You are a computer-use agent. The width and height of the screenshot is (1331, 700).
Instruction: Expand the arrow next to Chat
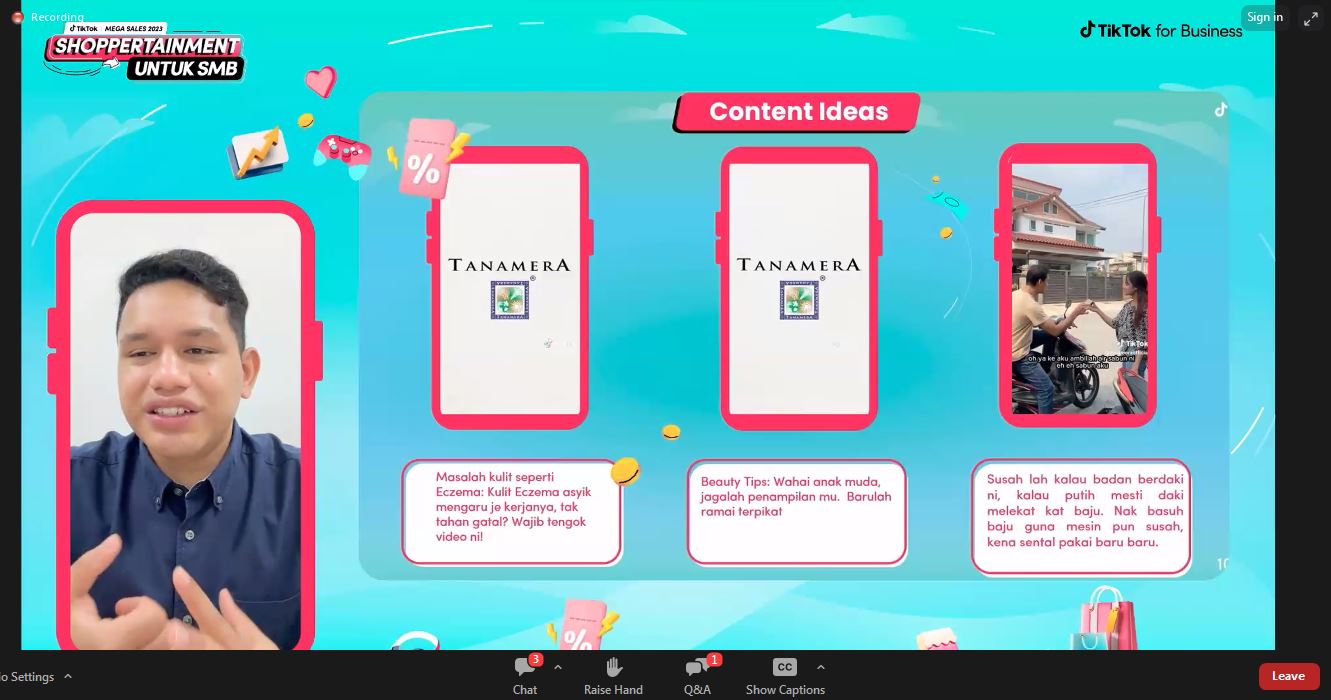click(x=558, y=668)
